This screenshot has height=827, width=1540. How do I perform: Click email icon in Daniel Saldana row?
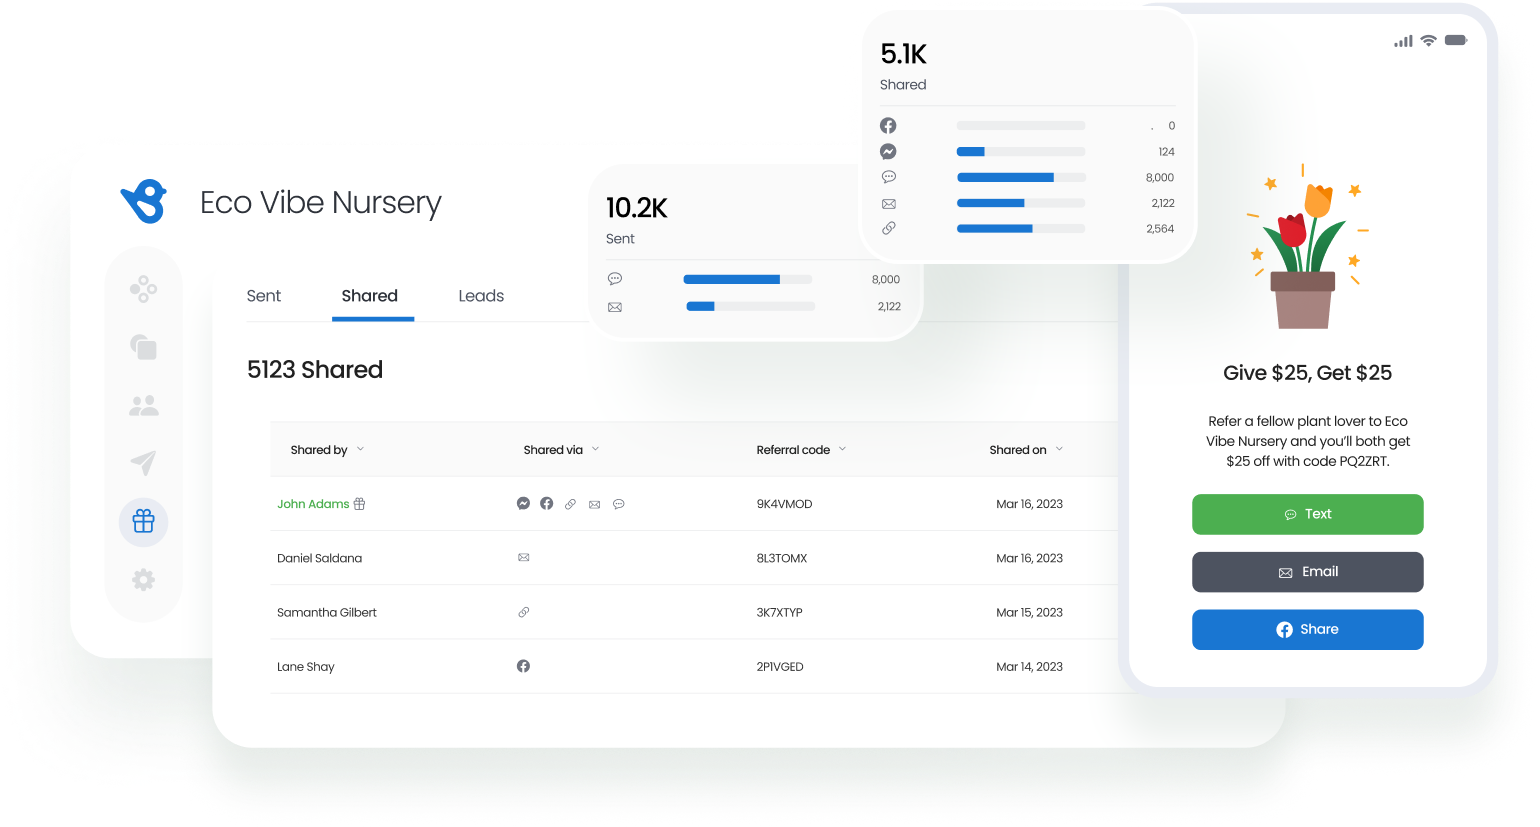pyautogui.click(x=523, y=558)
